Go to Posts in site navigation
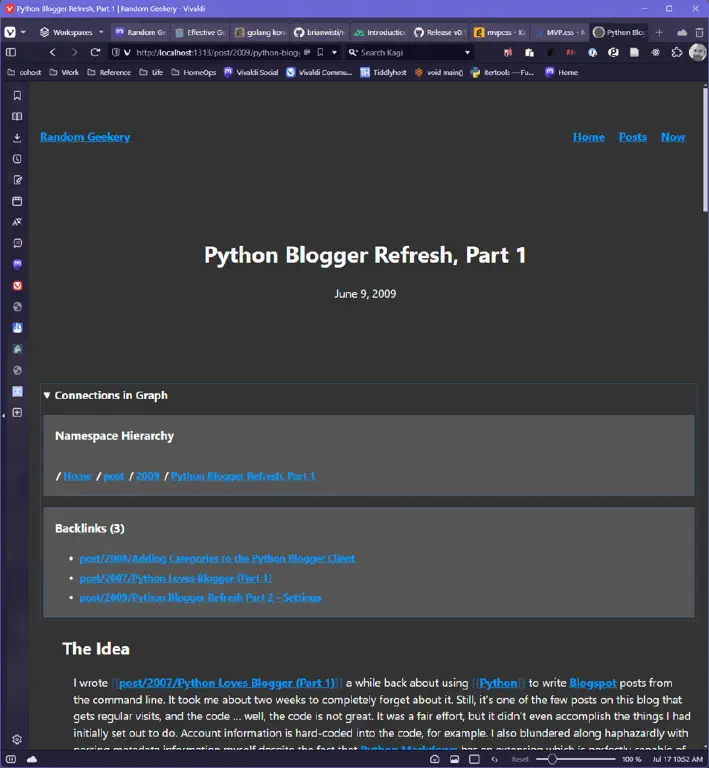Screen dimensions: 709x768 tap(633, 137)
